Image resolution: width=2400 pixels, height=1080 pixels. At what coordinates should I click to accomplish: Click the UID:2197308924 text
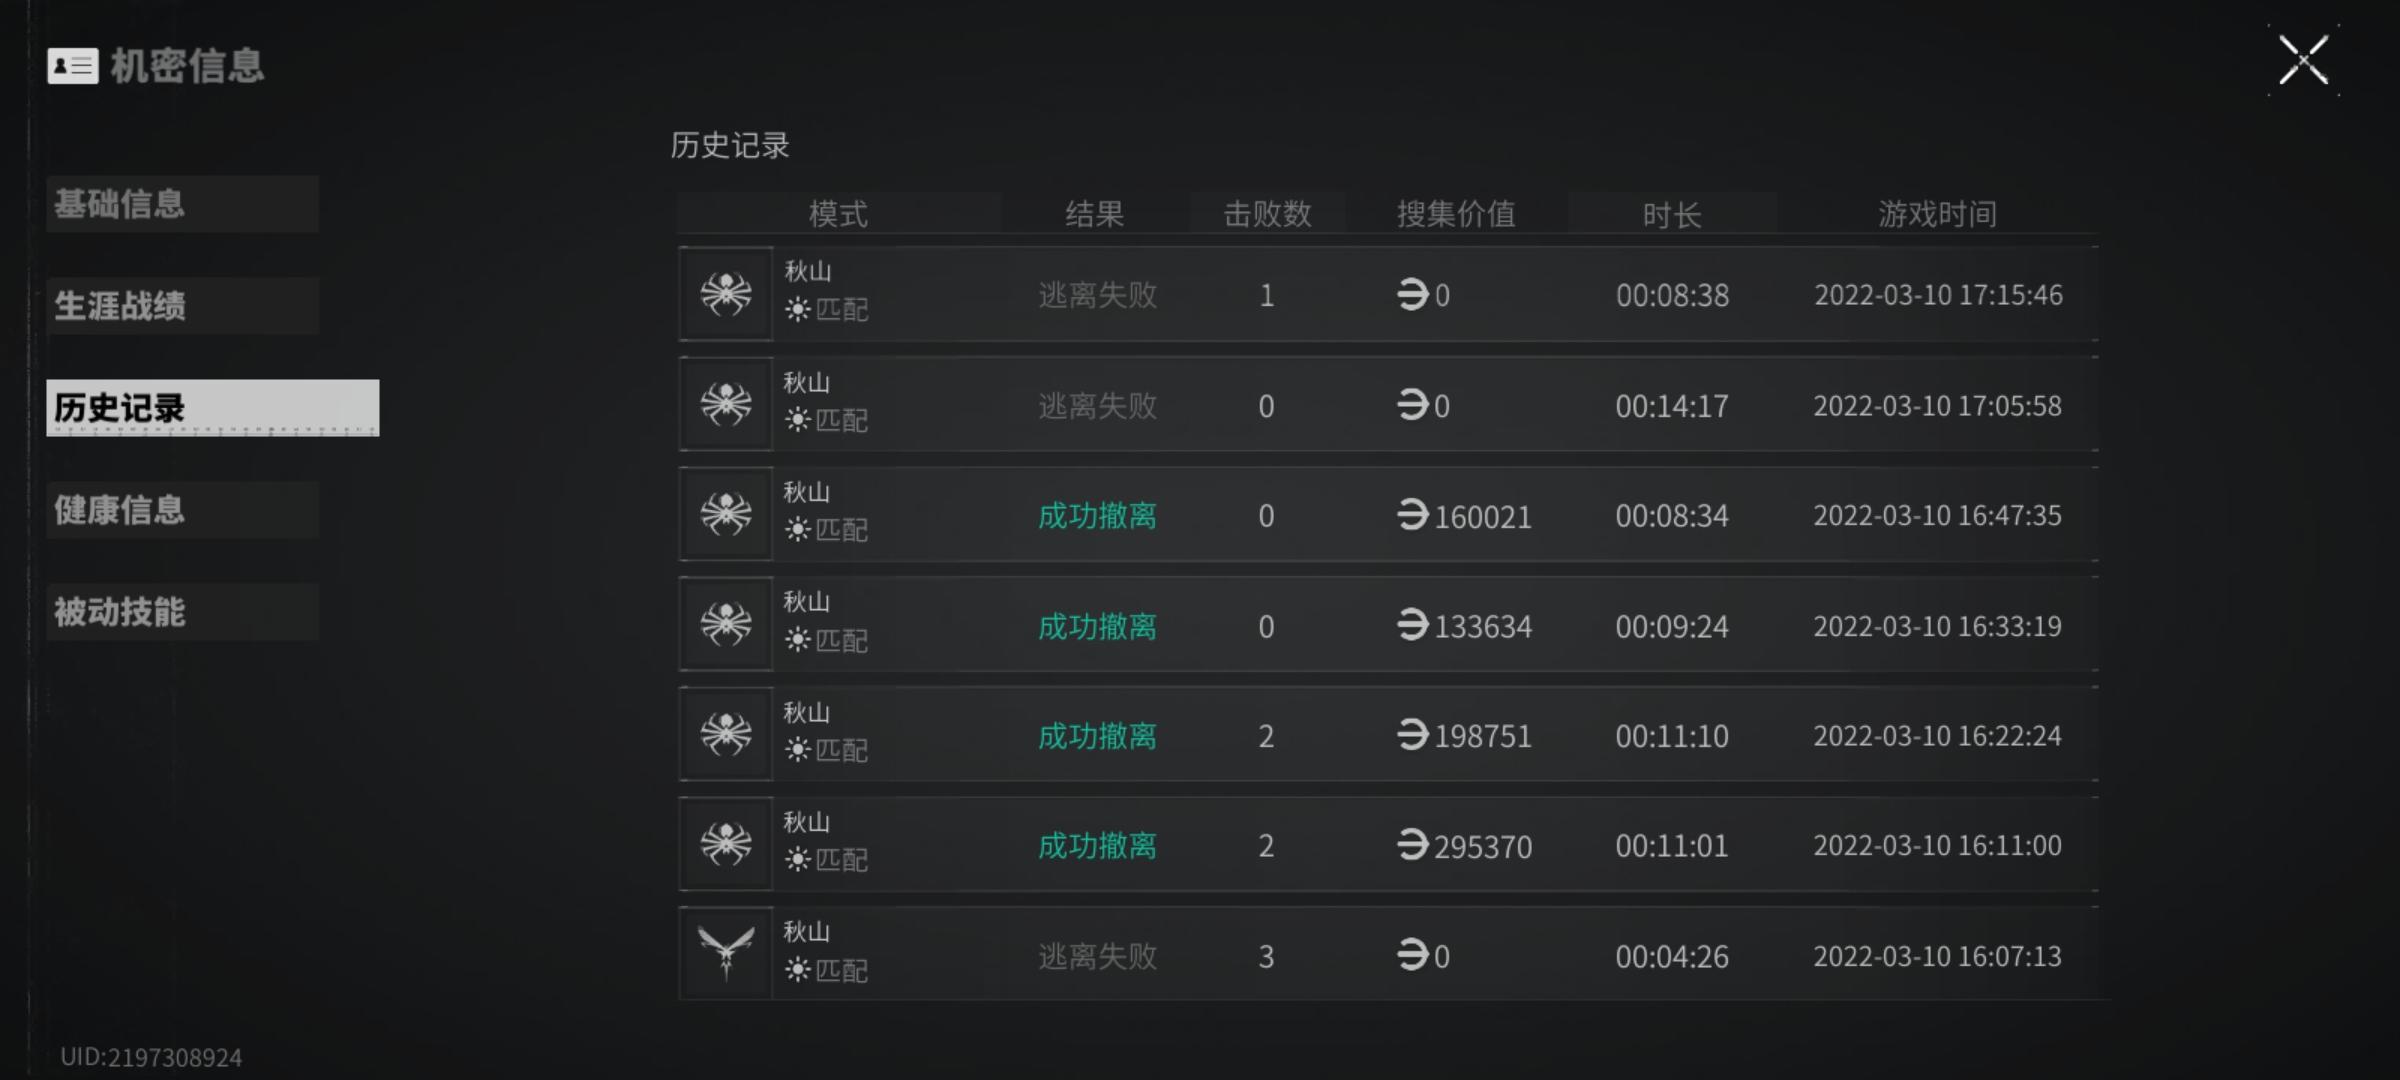pos(151,1058)
